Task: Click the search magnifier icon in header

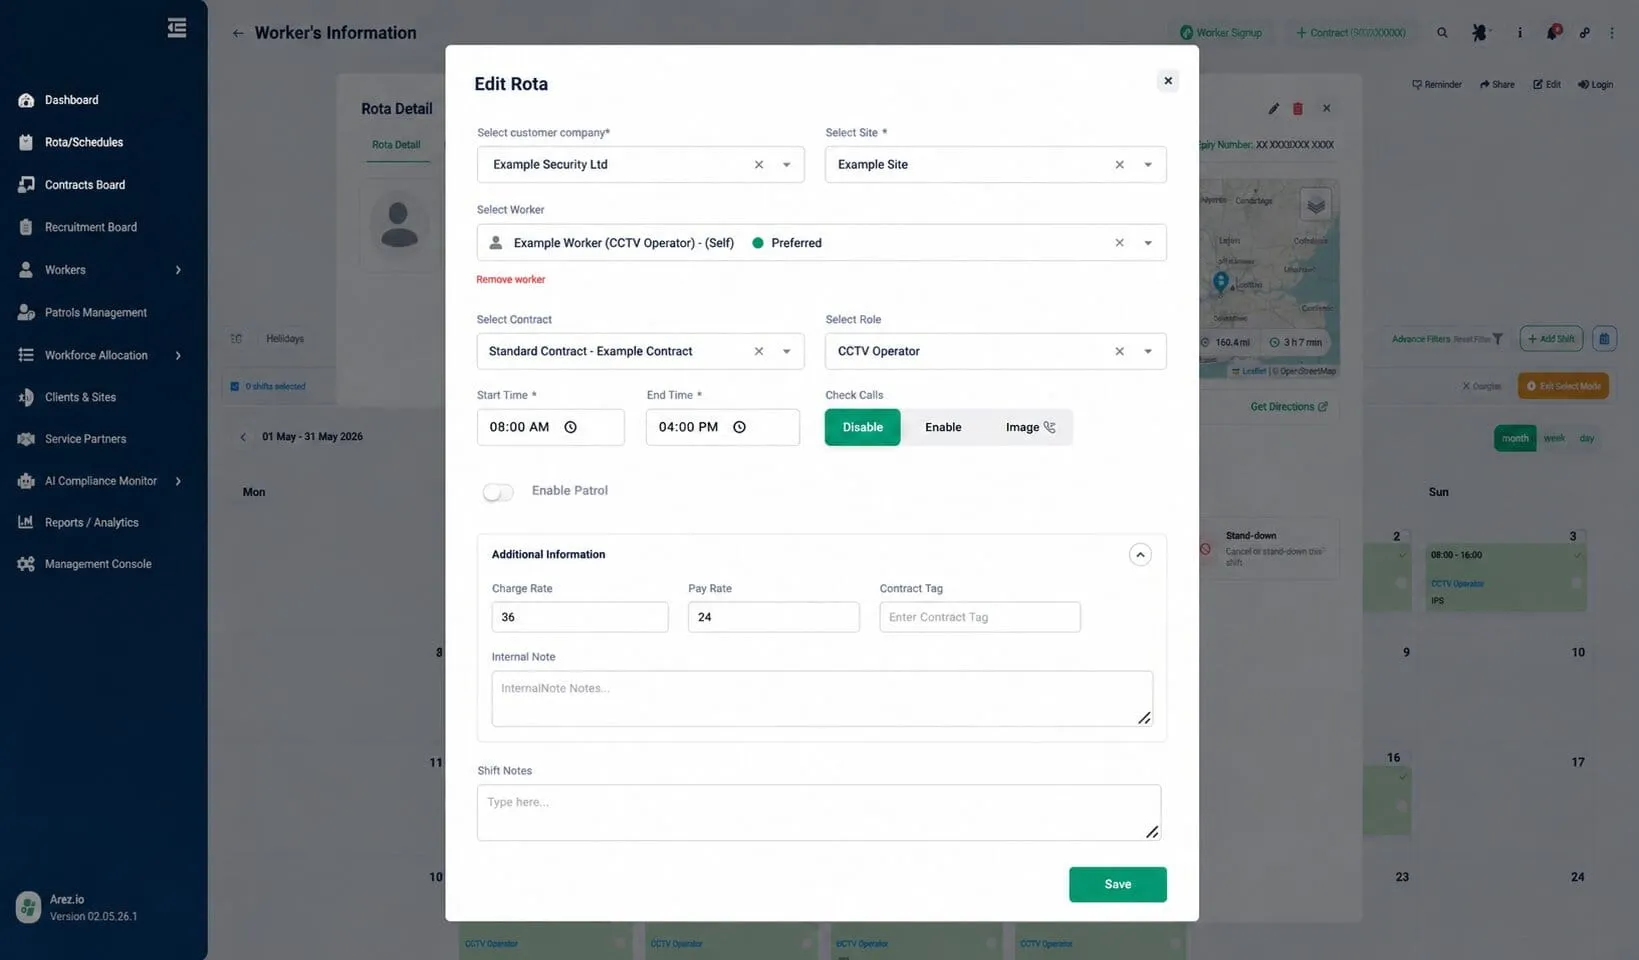Action: (1442, 33)
